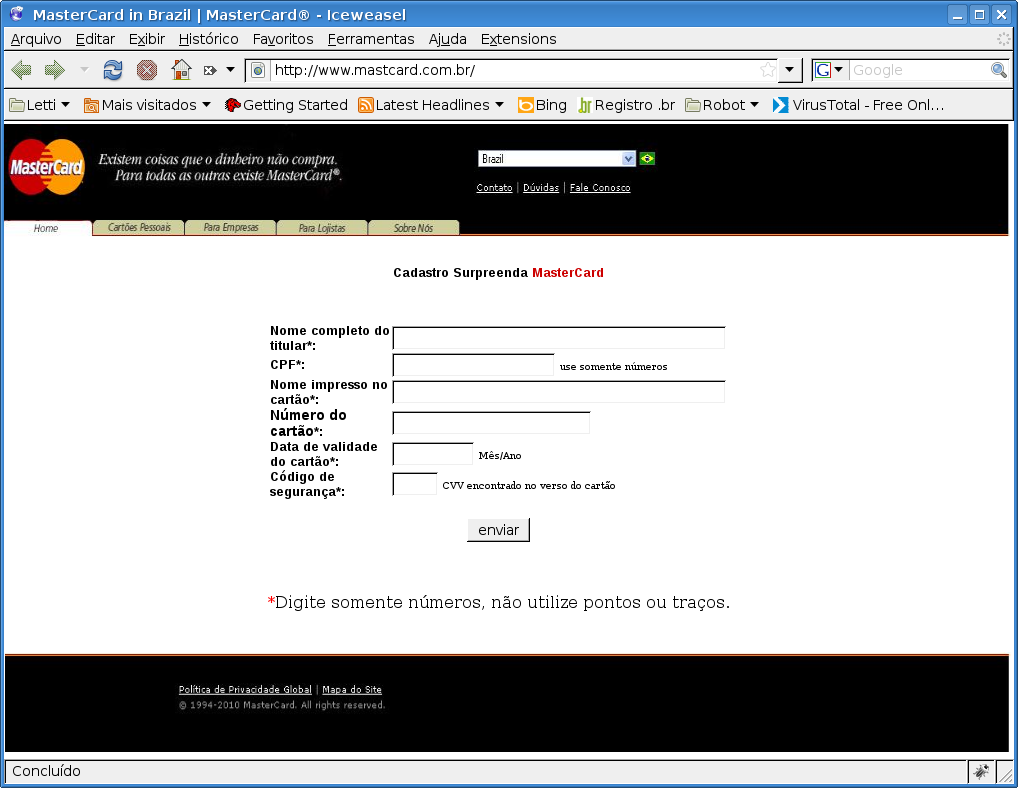Maximize the Iceweasel window
The height and width of the screenshot is (788, 1018).
tap(980, 14)
